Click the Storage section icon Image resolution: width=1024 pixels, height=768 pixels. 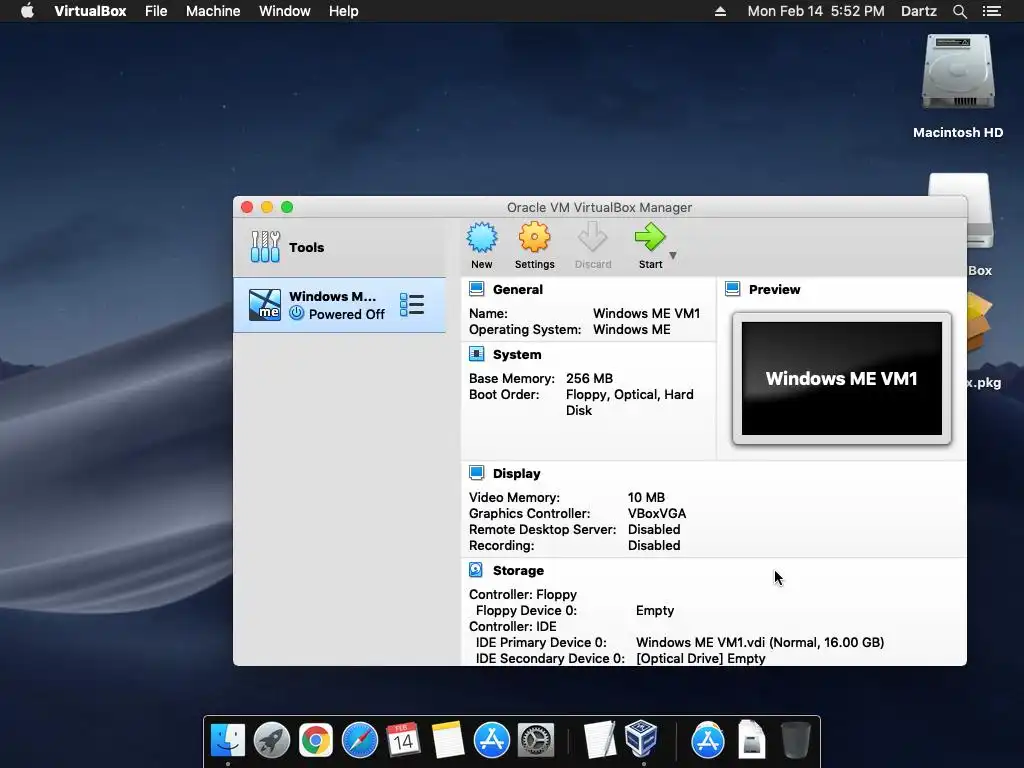click(476, 570)
